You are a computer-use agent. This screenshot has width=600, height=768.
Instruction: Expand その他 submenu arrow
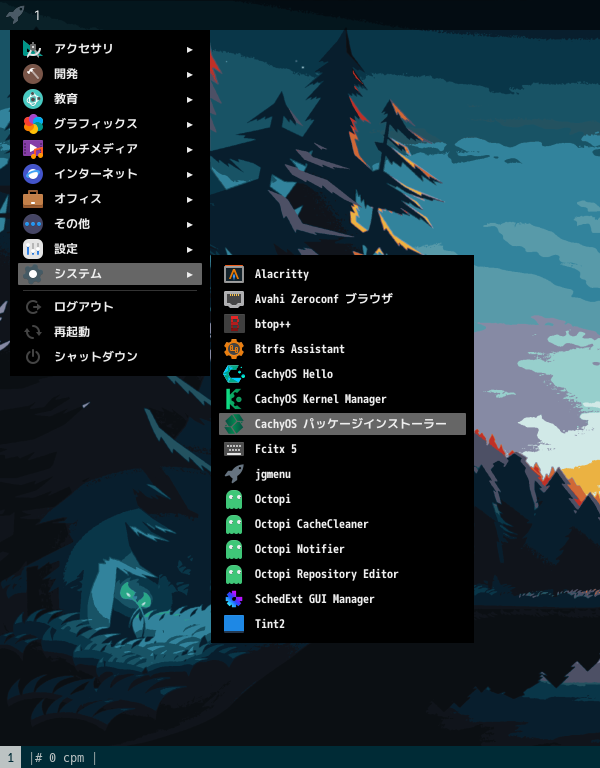point(190,224)
